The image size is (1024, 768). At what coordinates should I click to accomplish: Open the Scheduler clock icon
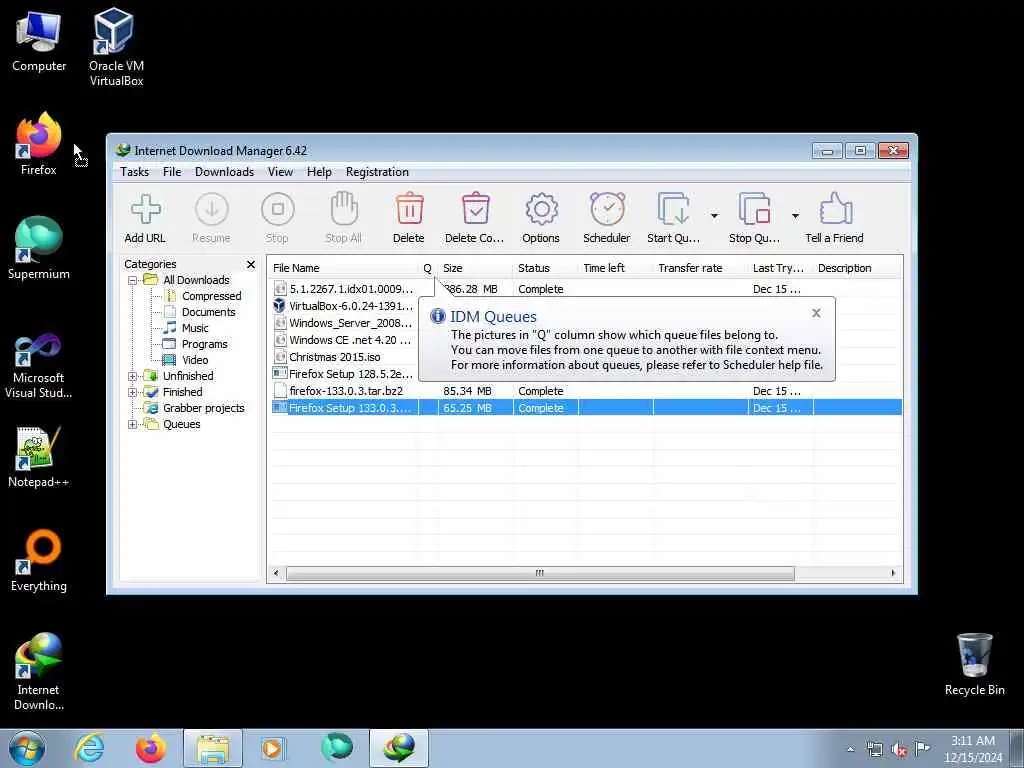pyautogui.click(x=607, y=209)
